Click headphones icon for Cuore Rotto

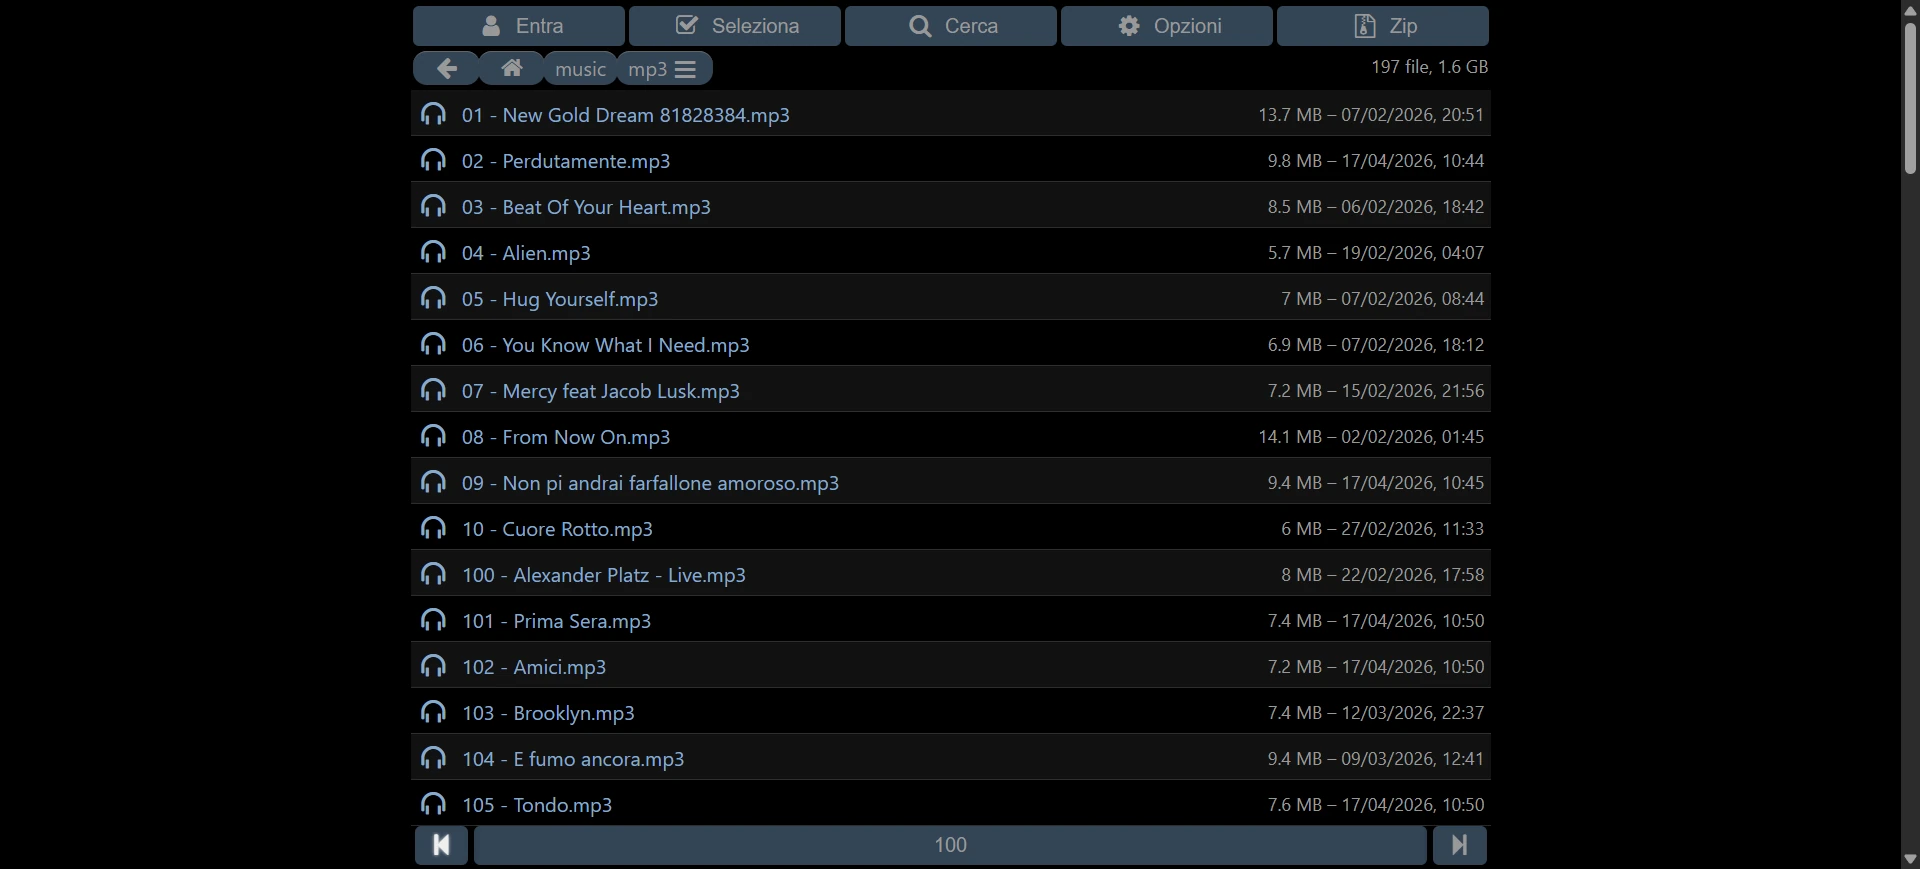433,528
